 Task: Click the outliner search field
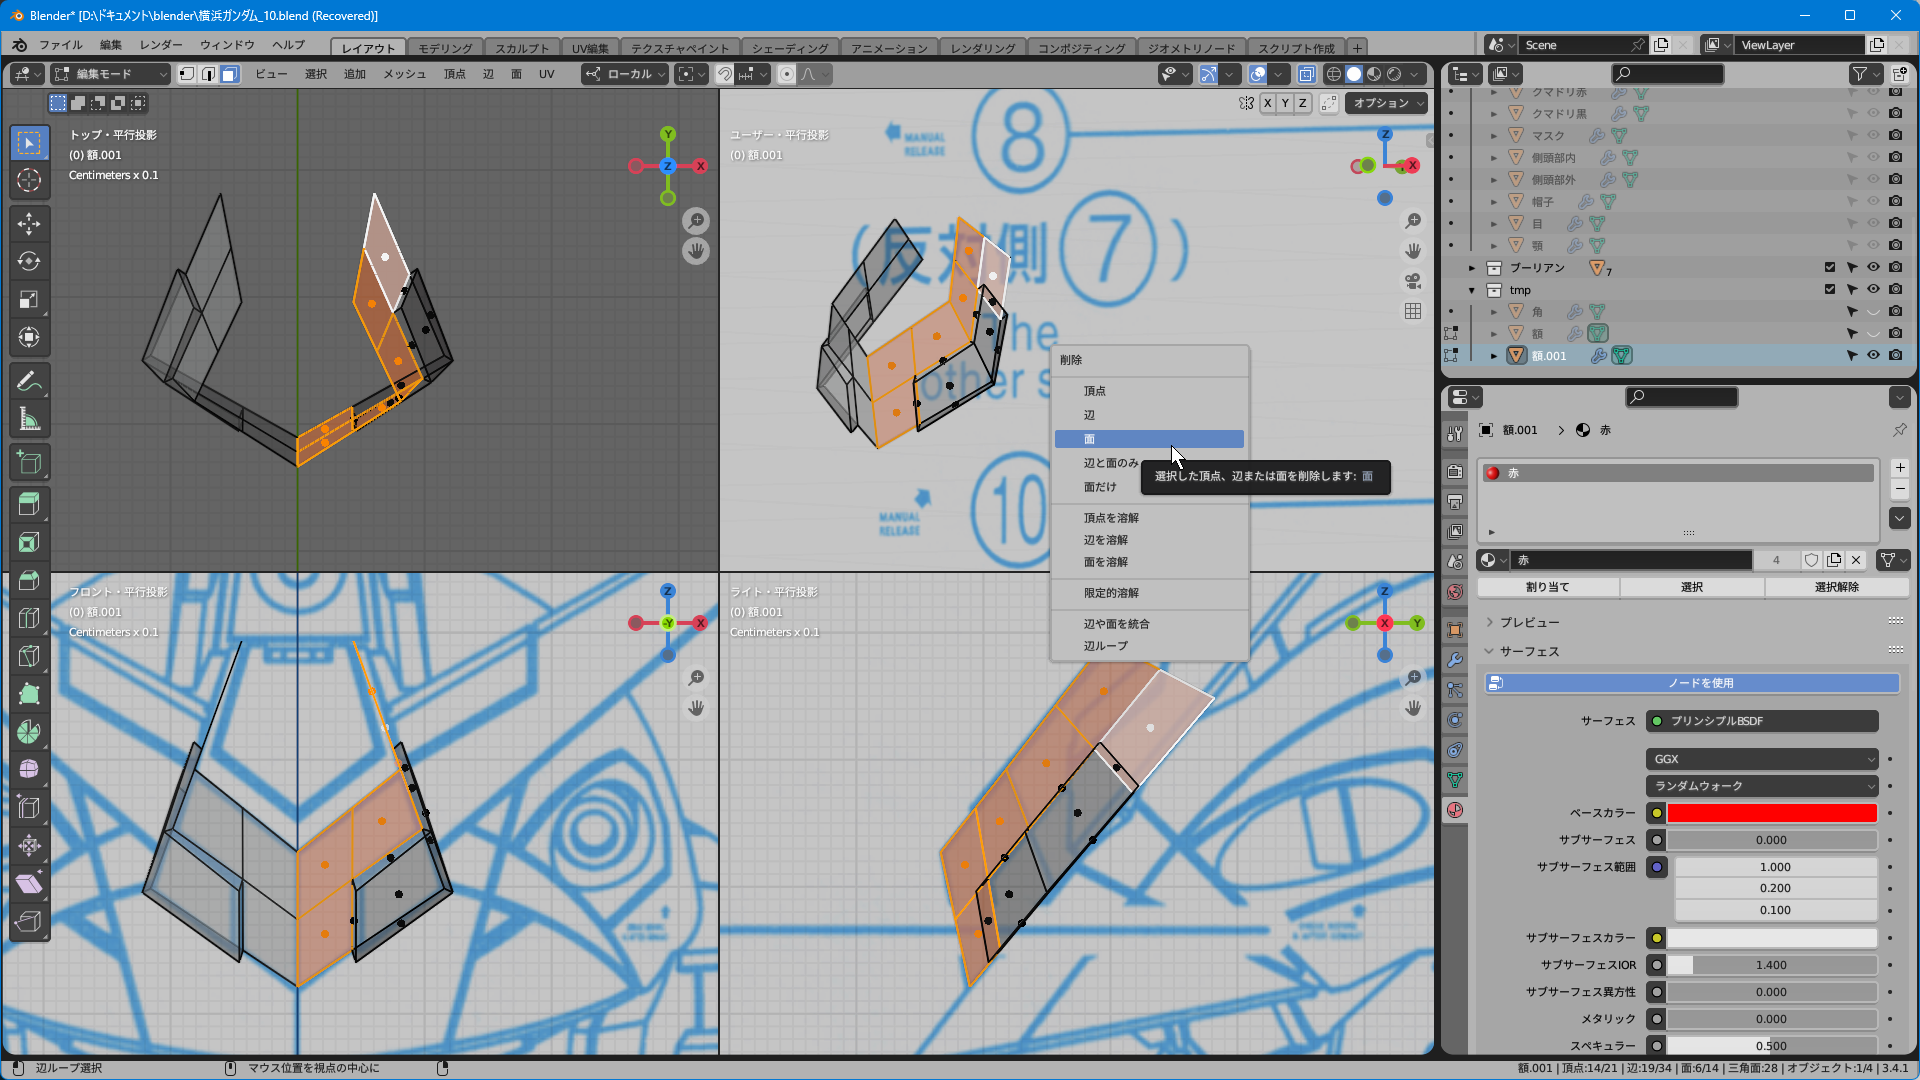pos(1668,74)
